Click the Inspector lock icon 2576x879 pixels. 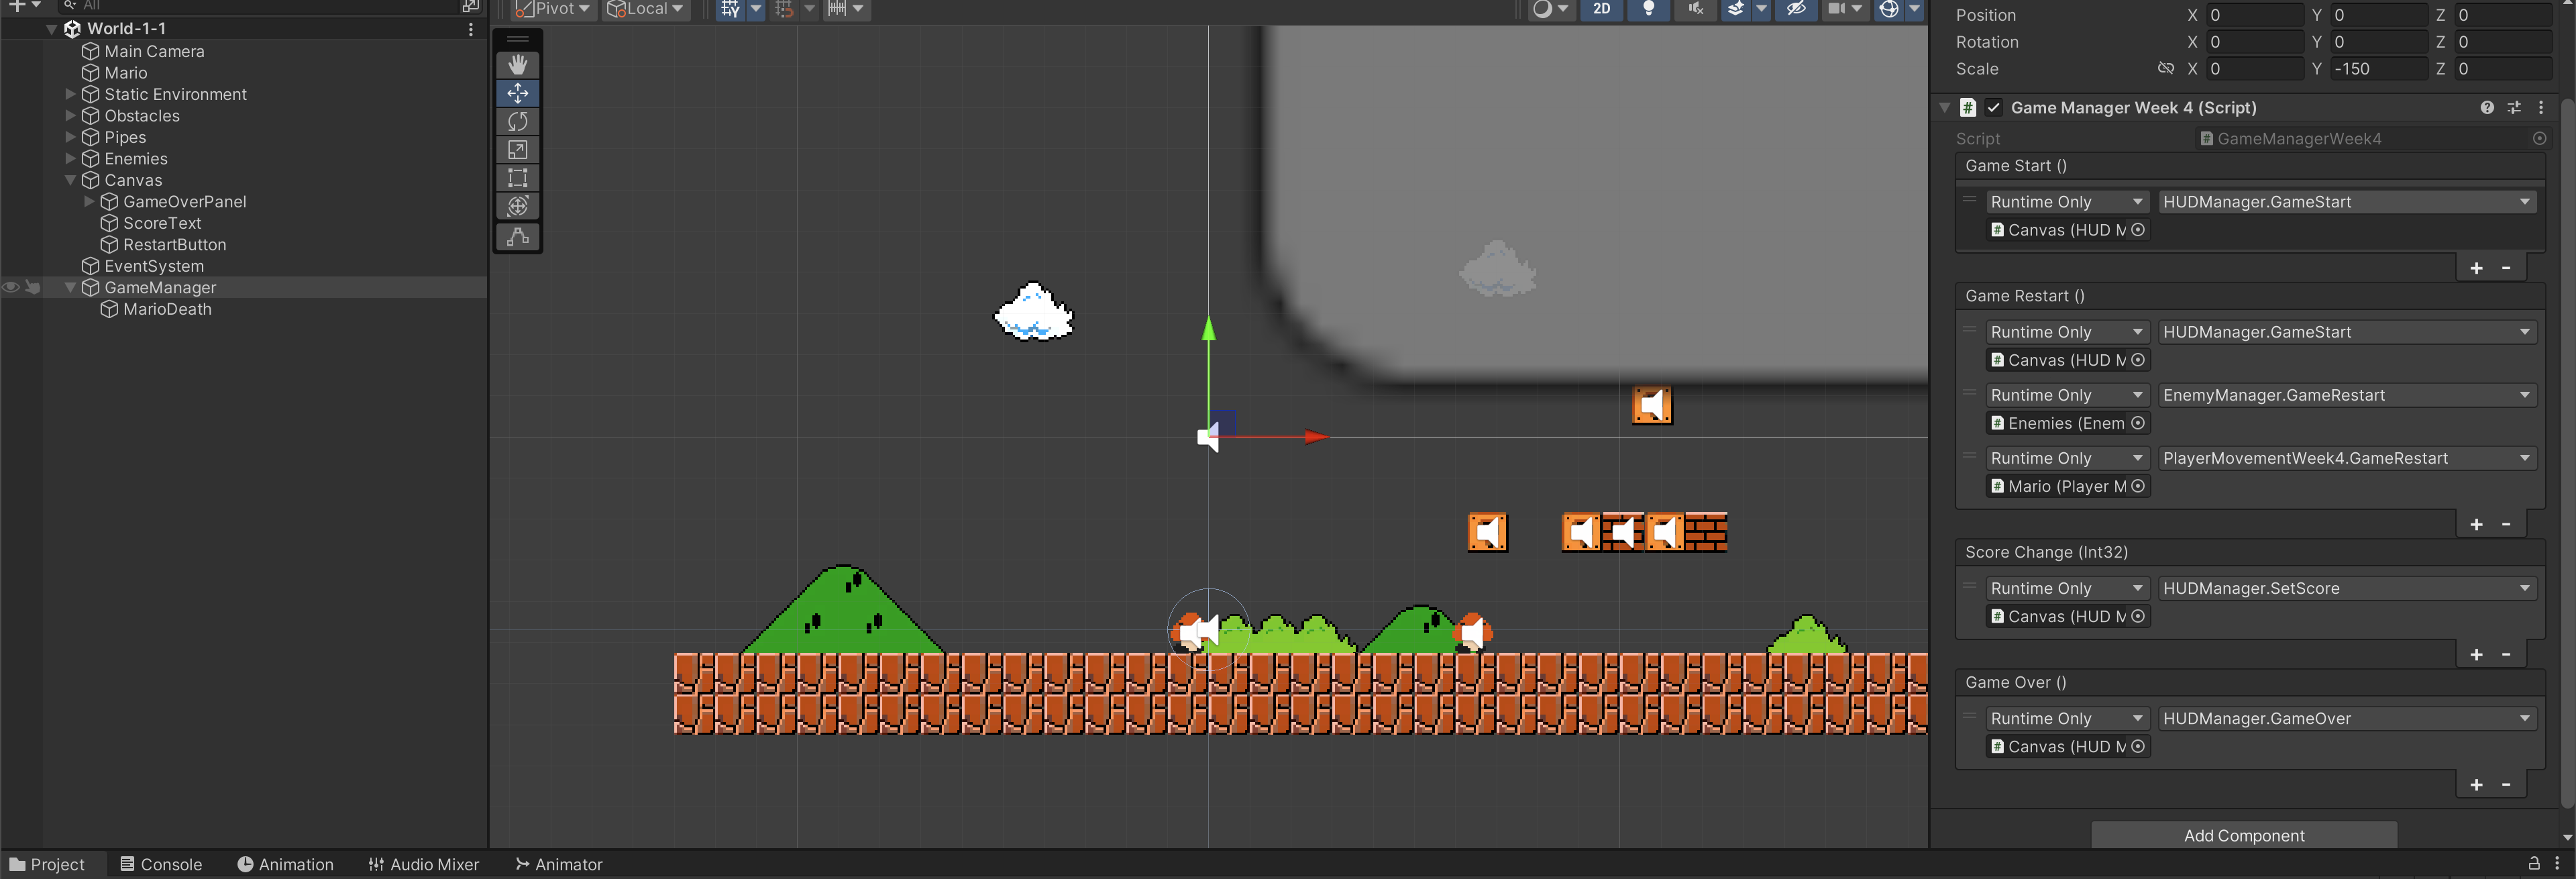coord(2534,863)
